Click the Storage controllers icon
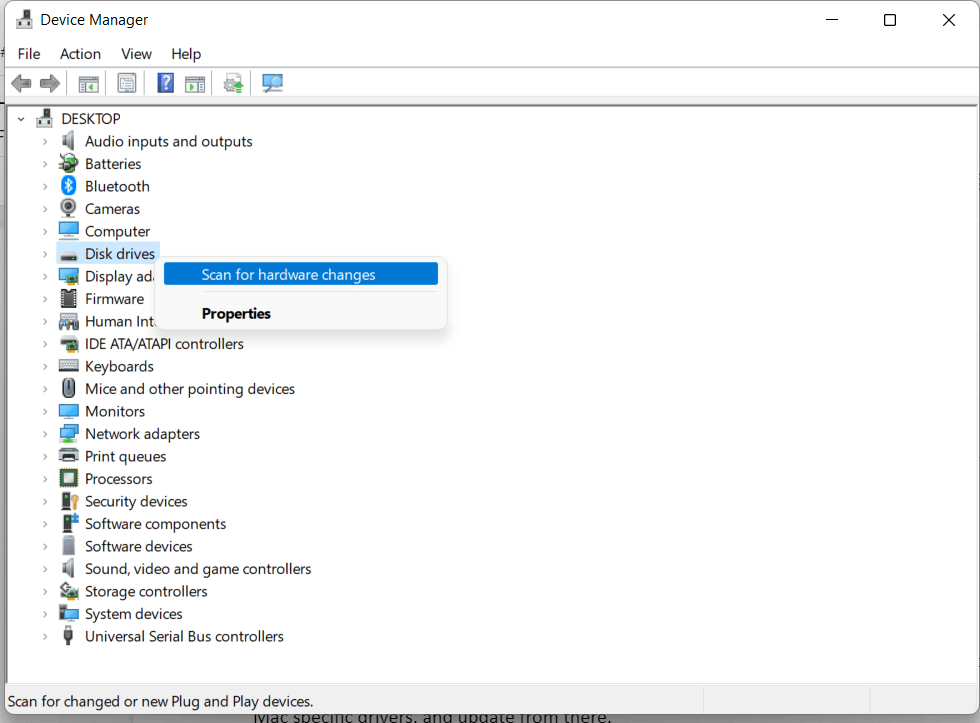The width and height of the screenshot is (980, 723). click(69, 591)
